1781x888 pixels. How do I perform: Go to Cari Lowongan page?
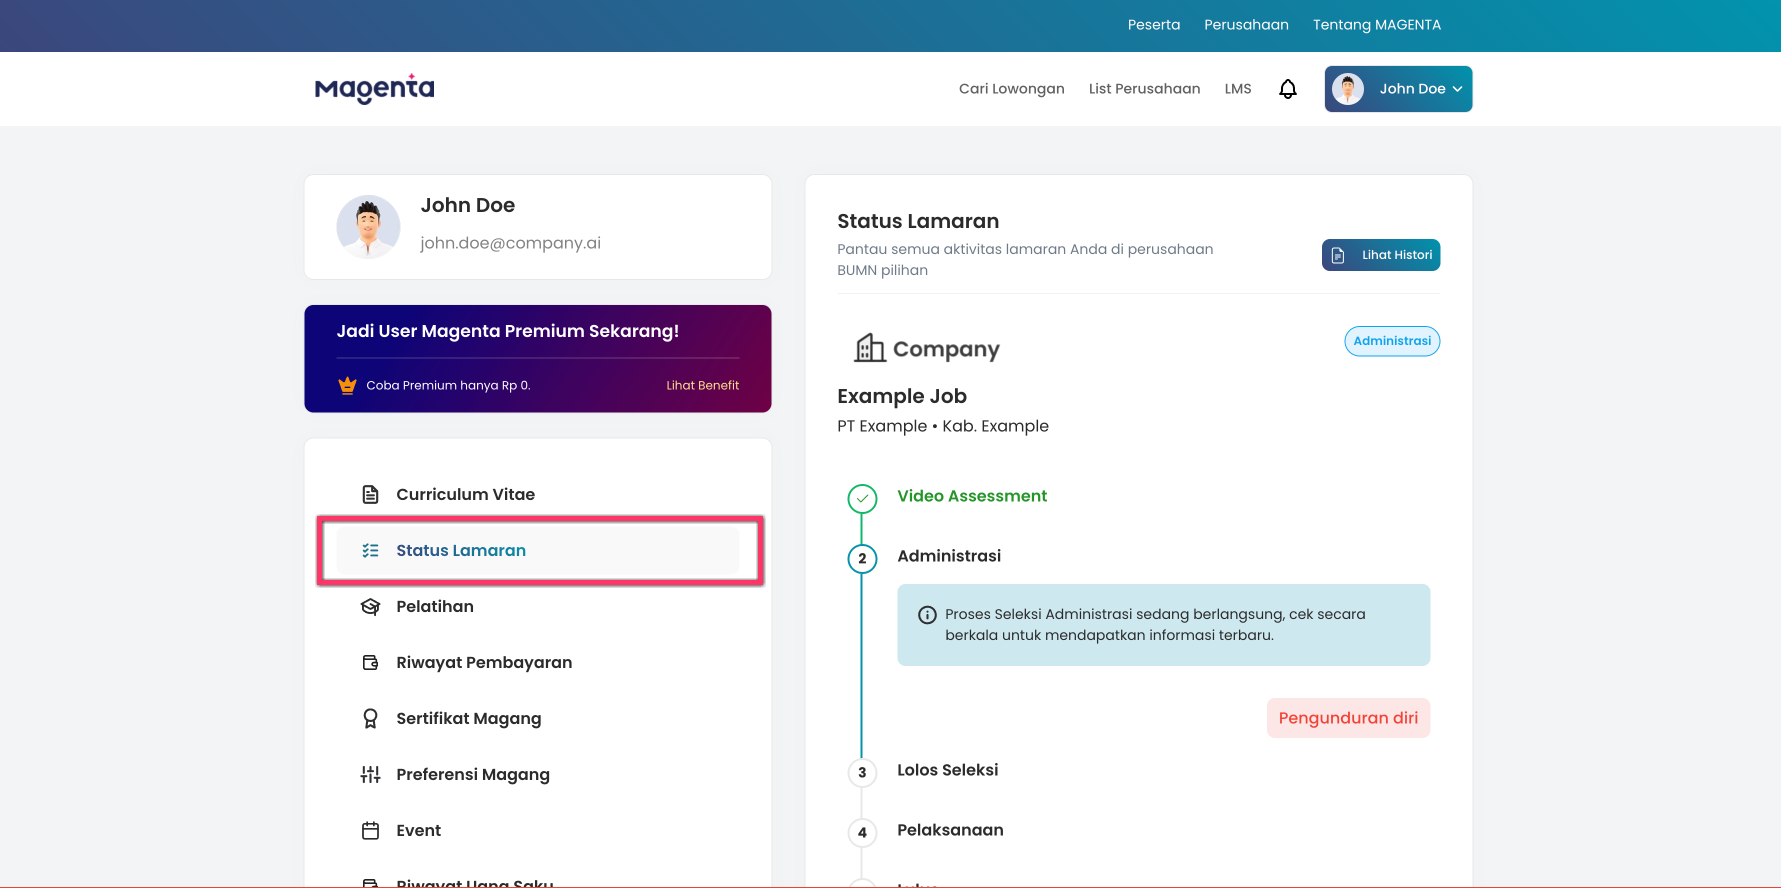1011,89
